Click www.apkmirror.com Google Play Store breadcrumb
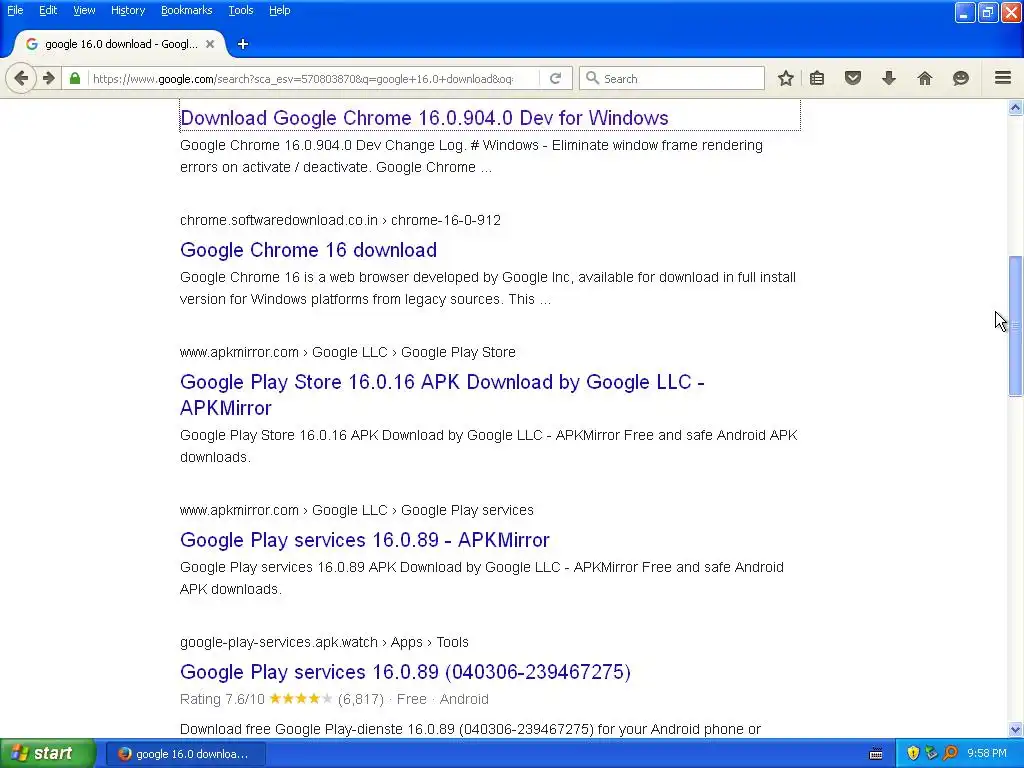 [x=347, y=352]
